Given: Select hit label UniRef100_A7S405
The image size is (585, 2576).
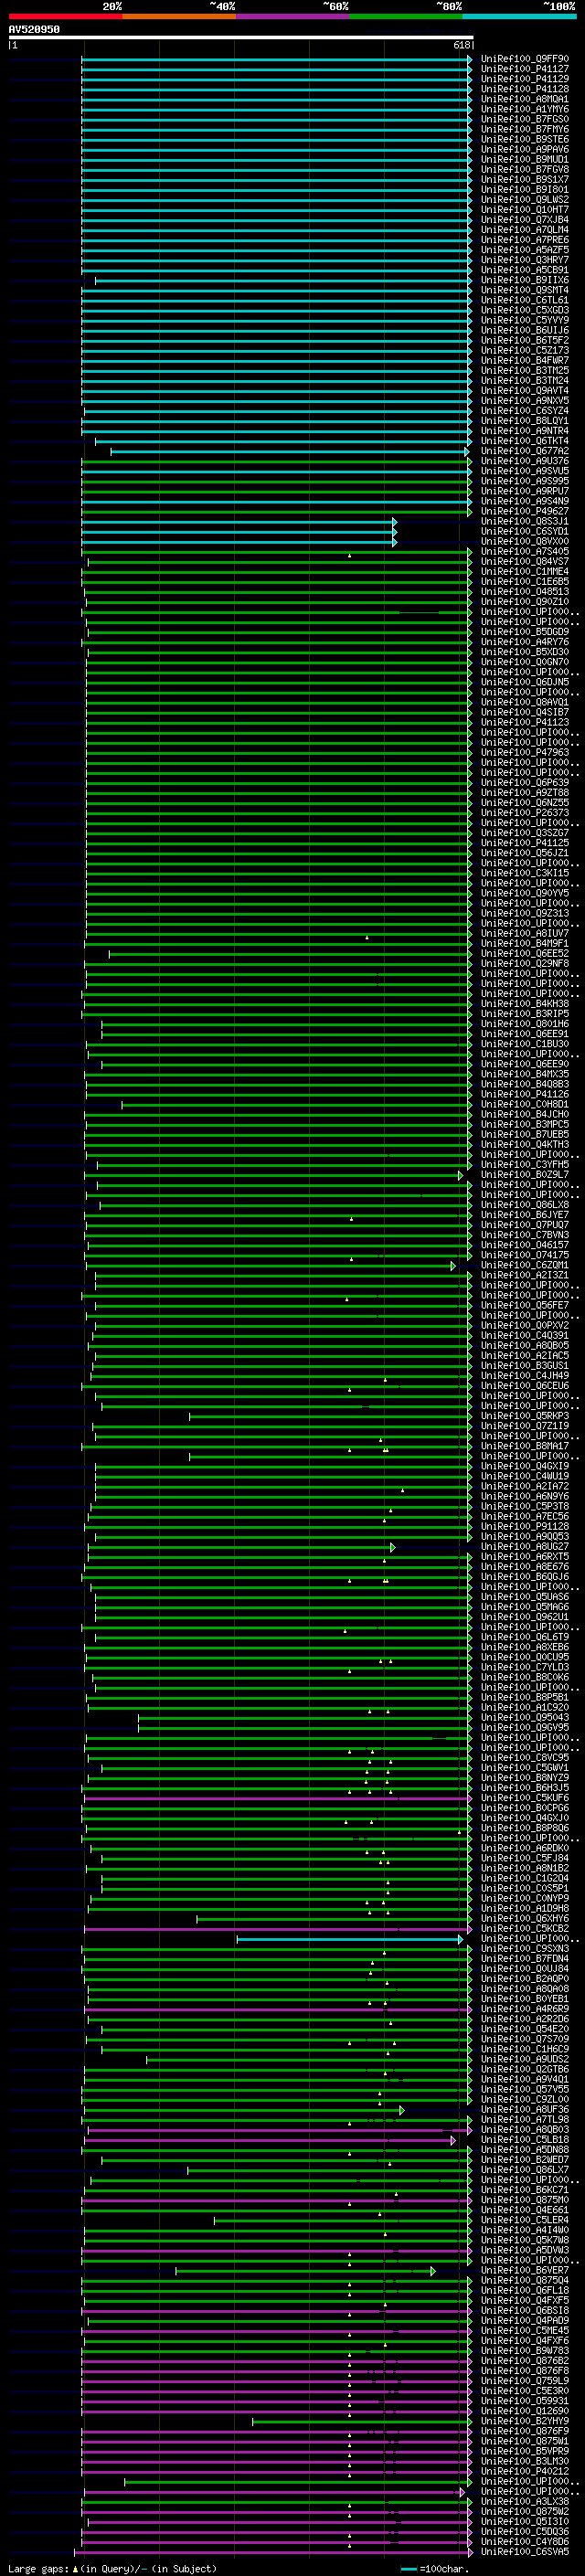Looking at the screenshot, I should point(525,551).
